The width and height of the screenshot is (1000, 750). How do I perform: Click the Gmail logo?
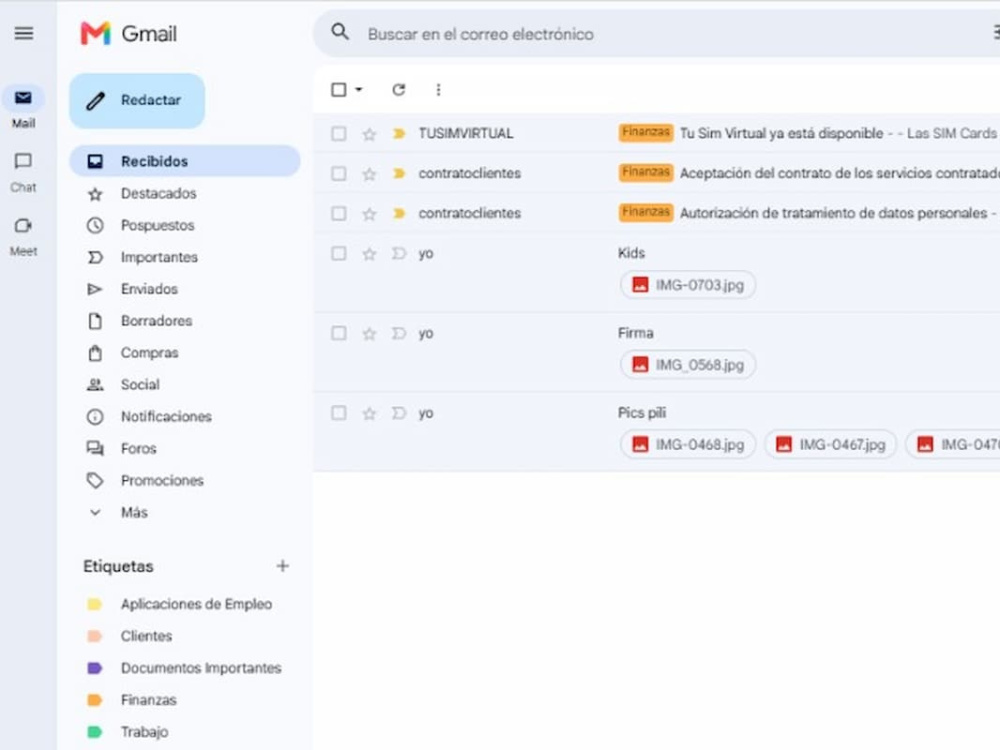[x=129, y=33]
